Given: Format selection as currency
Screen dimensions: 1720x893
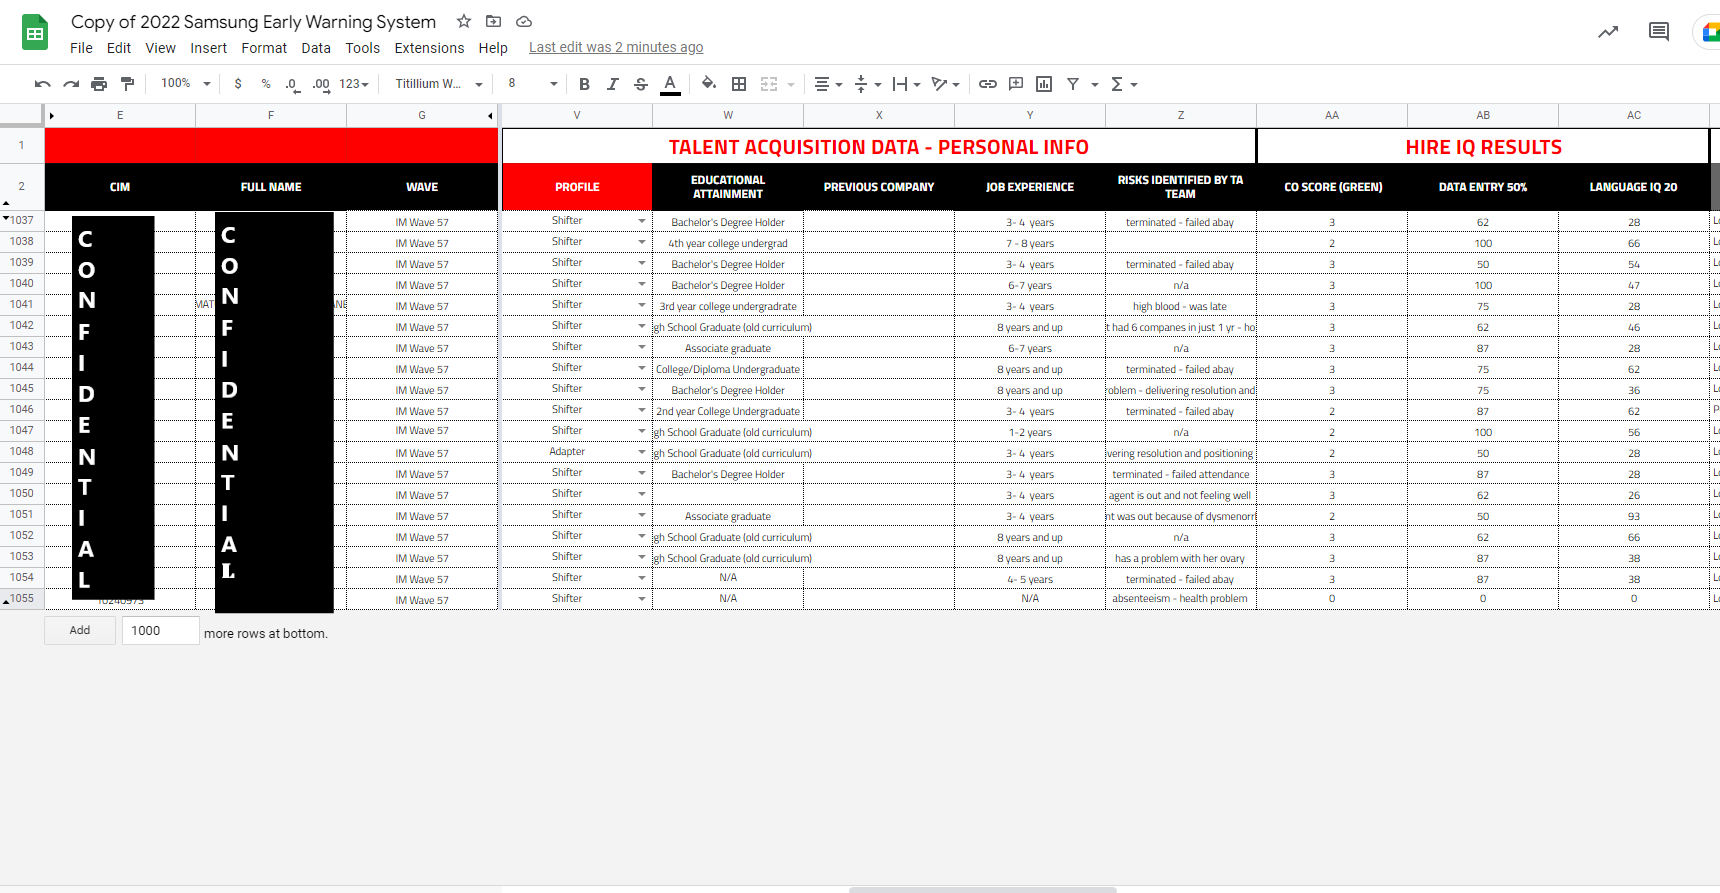Looking at the screenshot, I should (238, 84).
